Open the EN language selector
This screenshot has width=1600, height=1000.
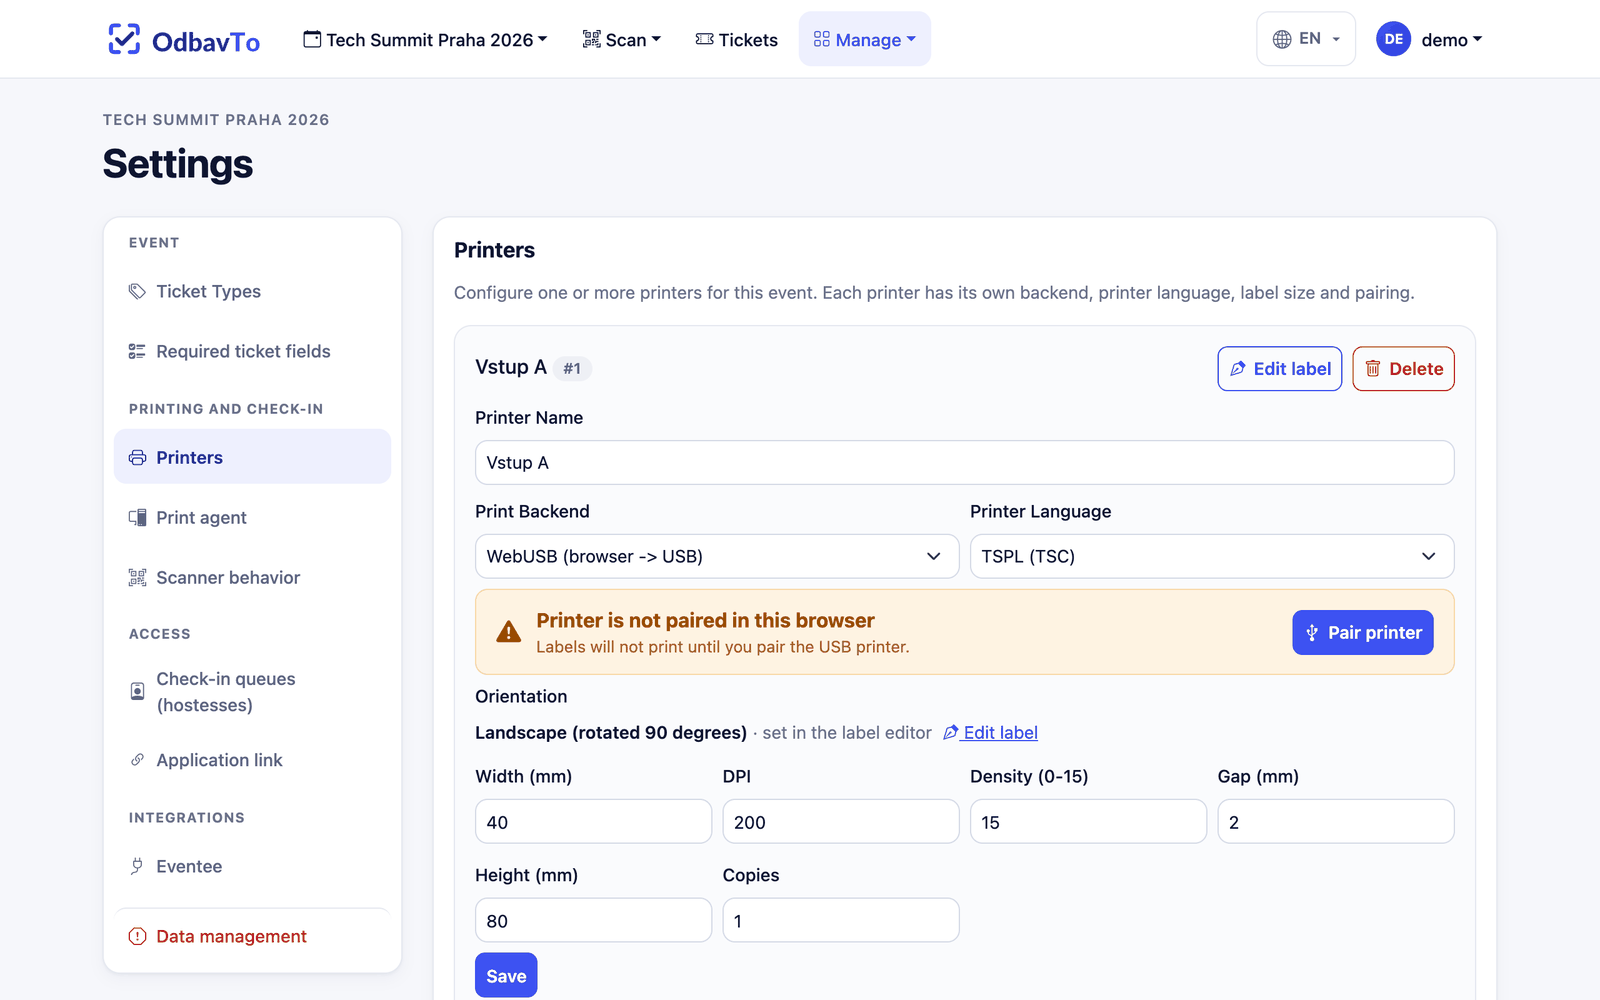tap(1306, 39)
